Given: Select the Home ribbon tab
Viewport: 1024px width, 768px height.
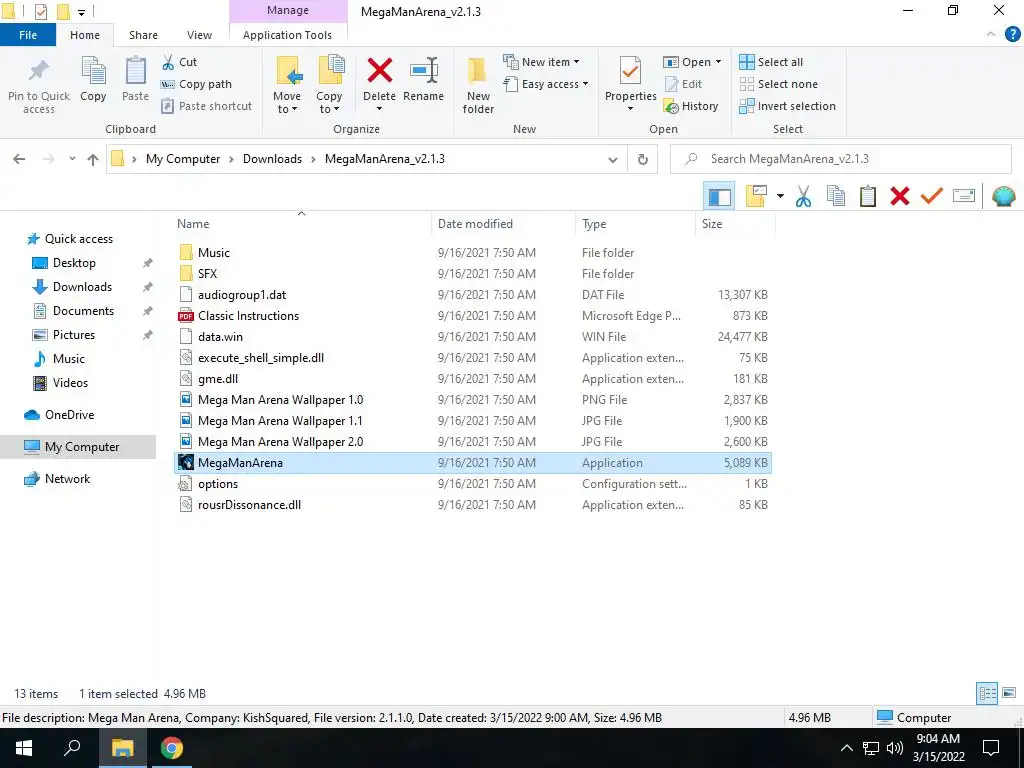Looking at the screenshot, I should [85, 35].
